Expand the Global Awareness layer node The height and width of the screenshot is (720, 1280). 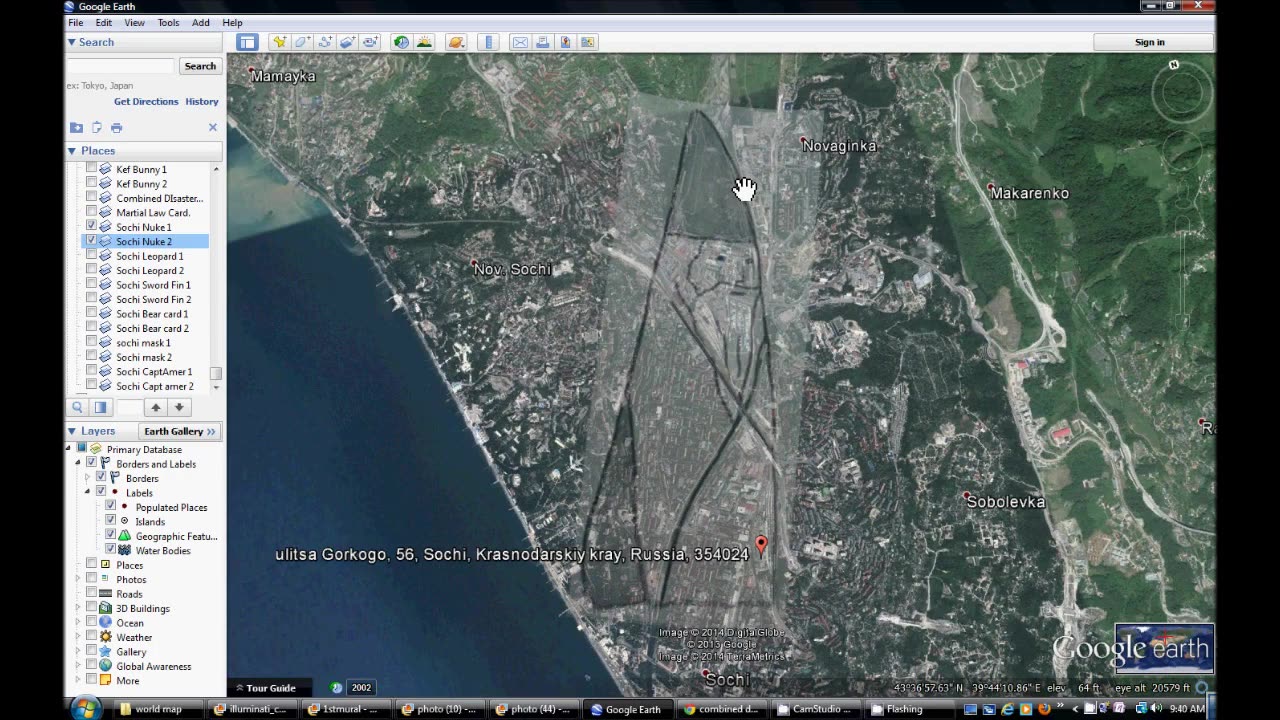click(x=78, y=666)
